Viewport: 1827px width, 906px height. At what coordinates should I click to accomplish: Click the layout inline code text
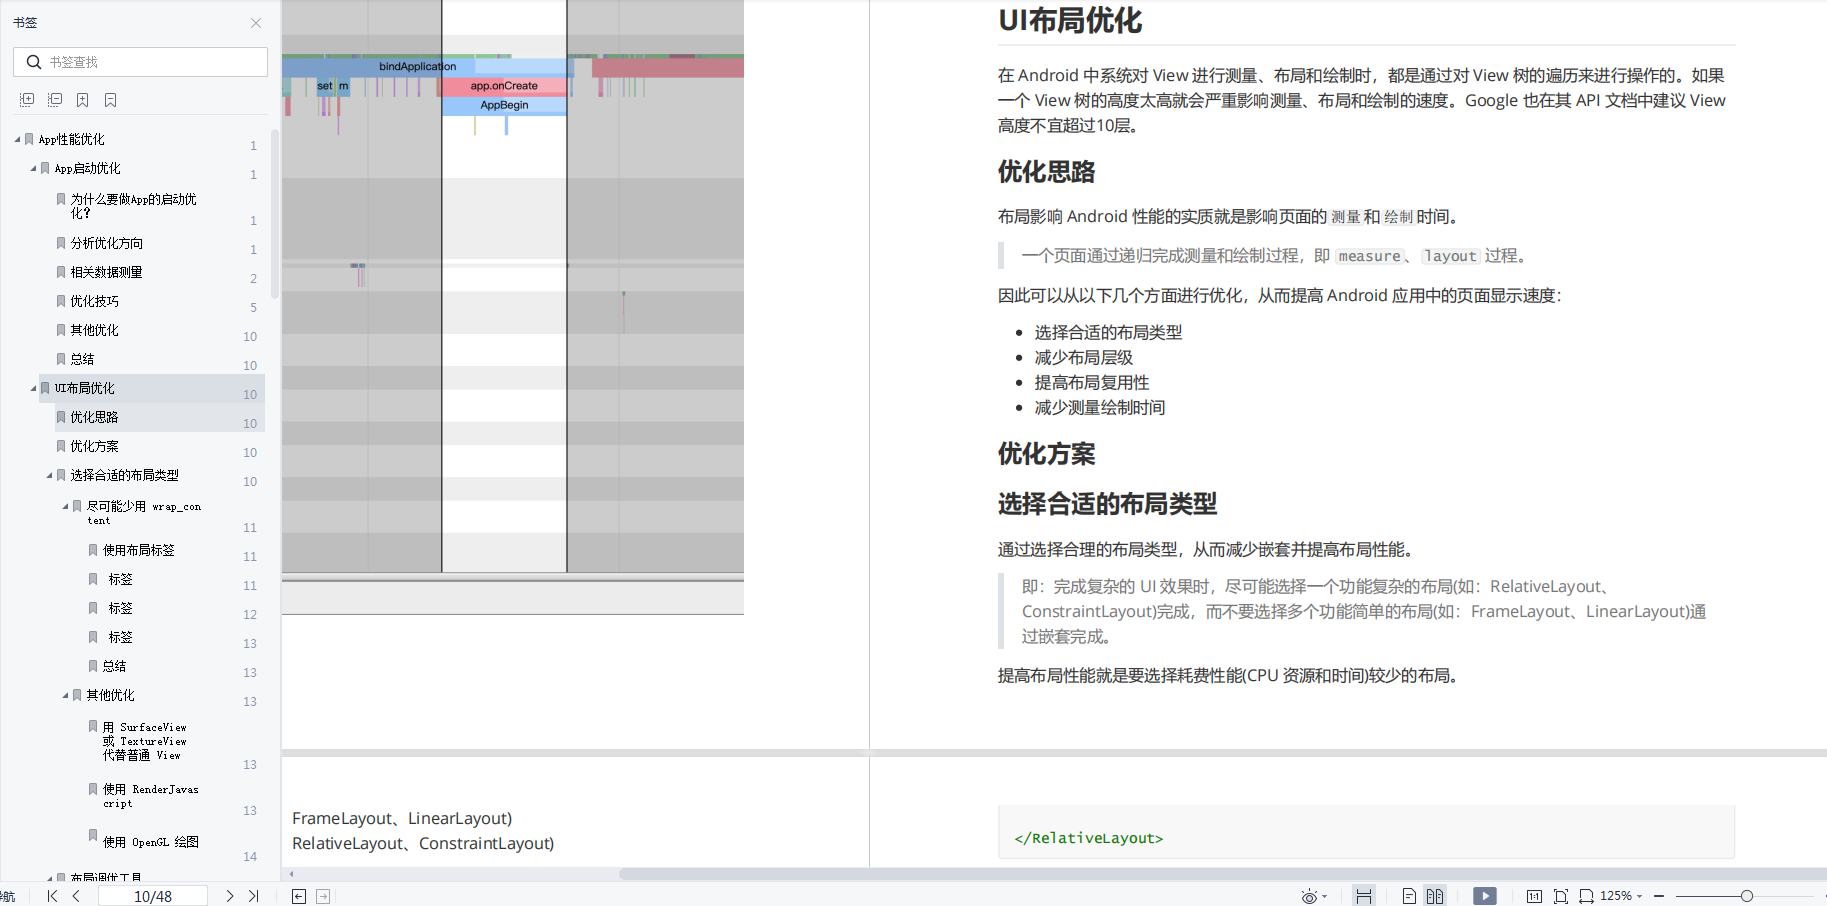[1450, 256]
